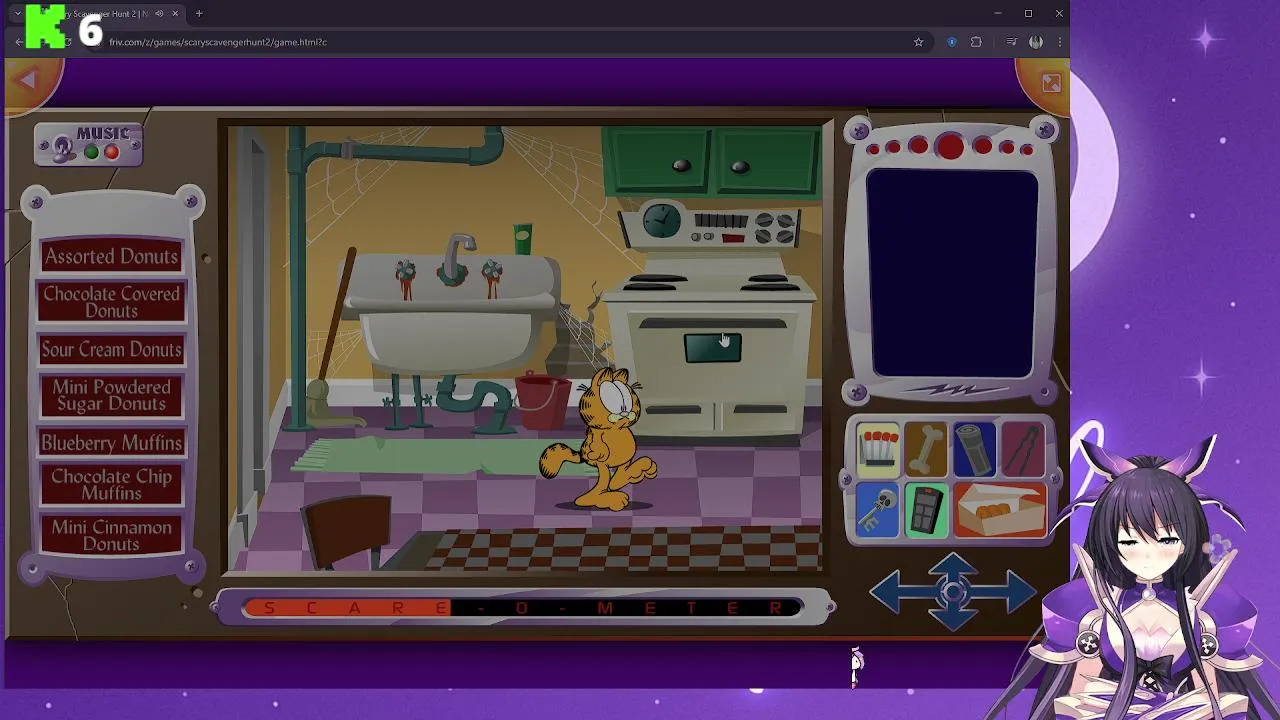Open the right green cabinet door
The height and width of the screenshot is (720, 1280).
pos(768,160)
